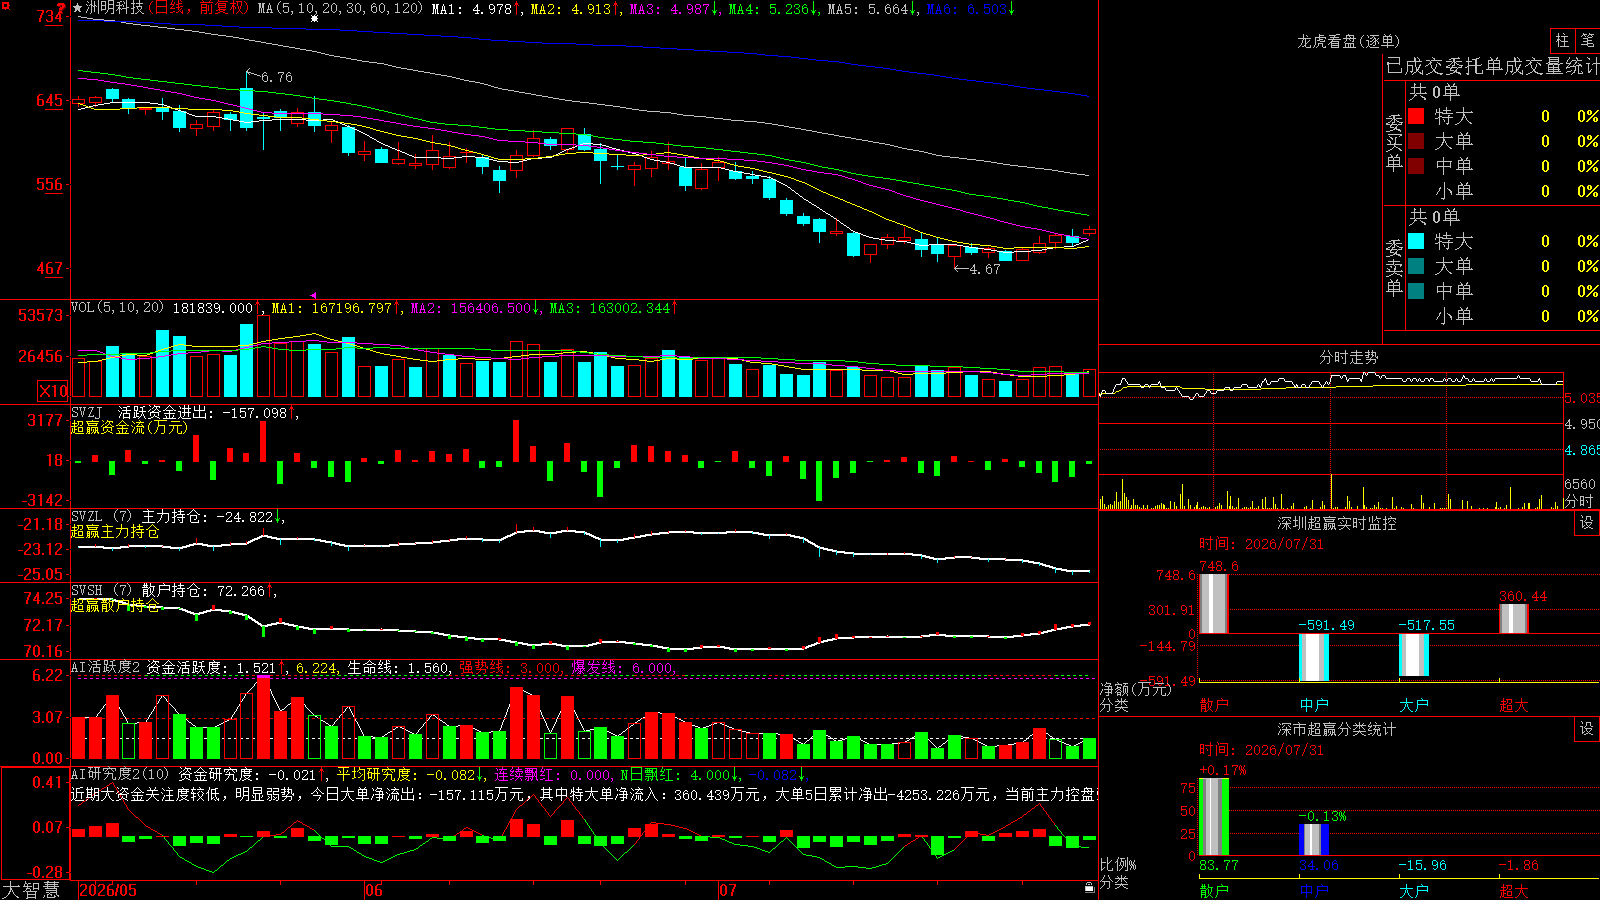1600x900 pixels.
Task: Click the 深市超赢分类统计 panel title
Action: click(x=1337, y=729)
